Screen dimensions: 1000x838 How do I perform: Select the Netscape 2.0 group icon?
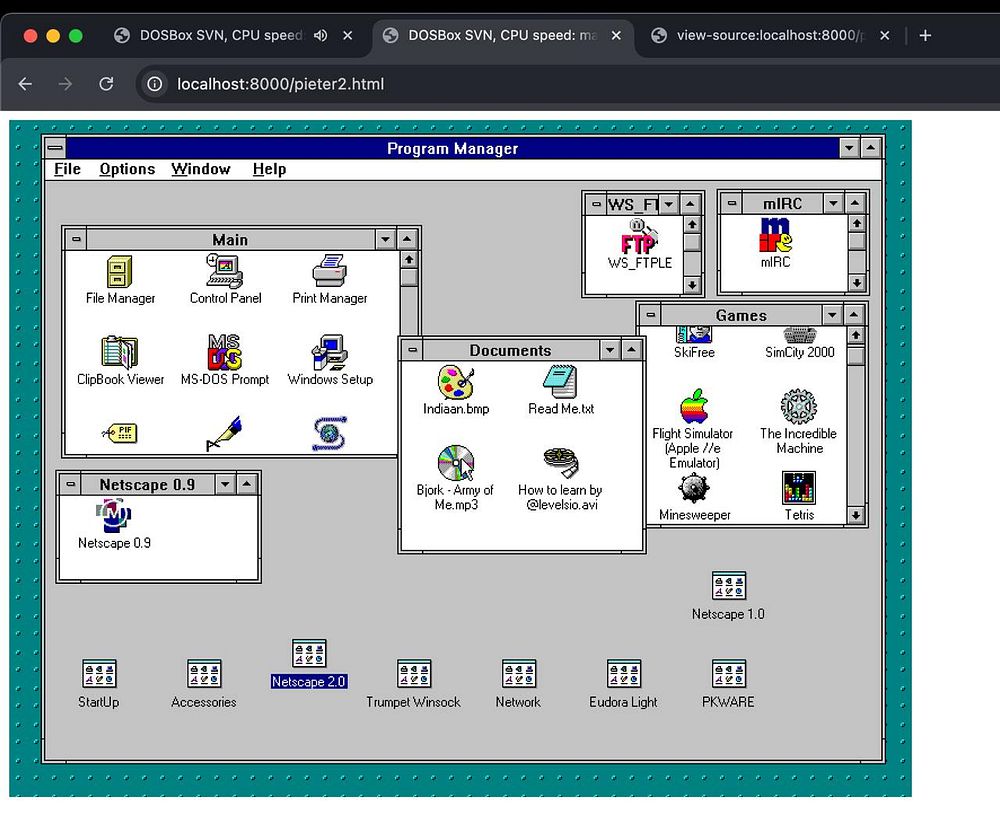309,654
